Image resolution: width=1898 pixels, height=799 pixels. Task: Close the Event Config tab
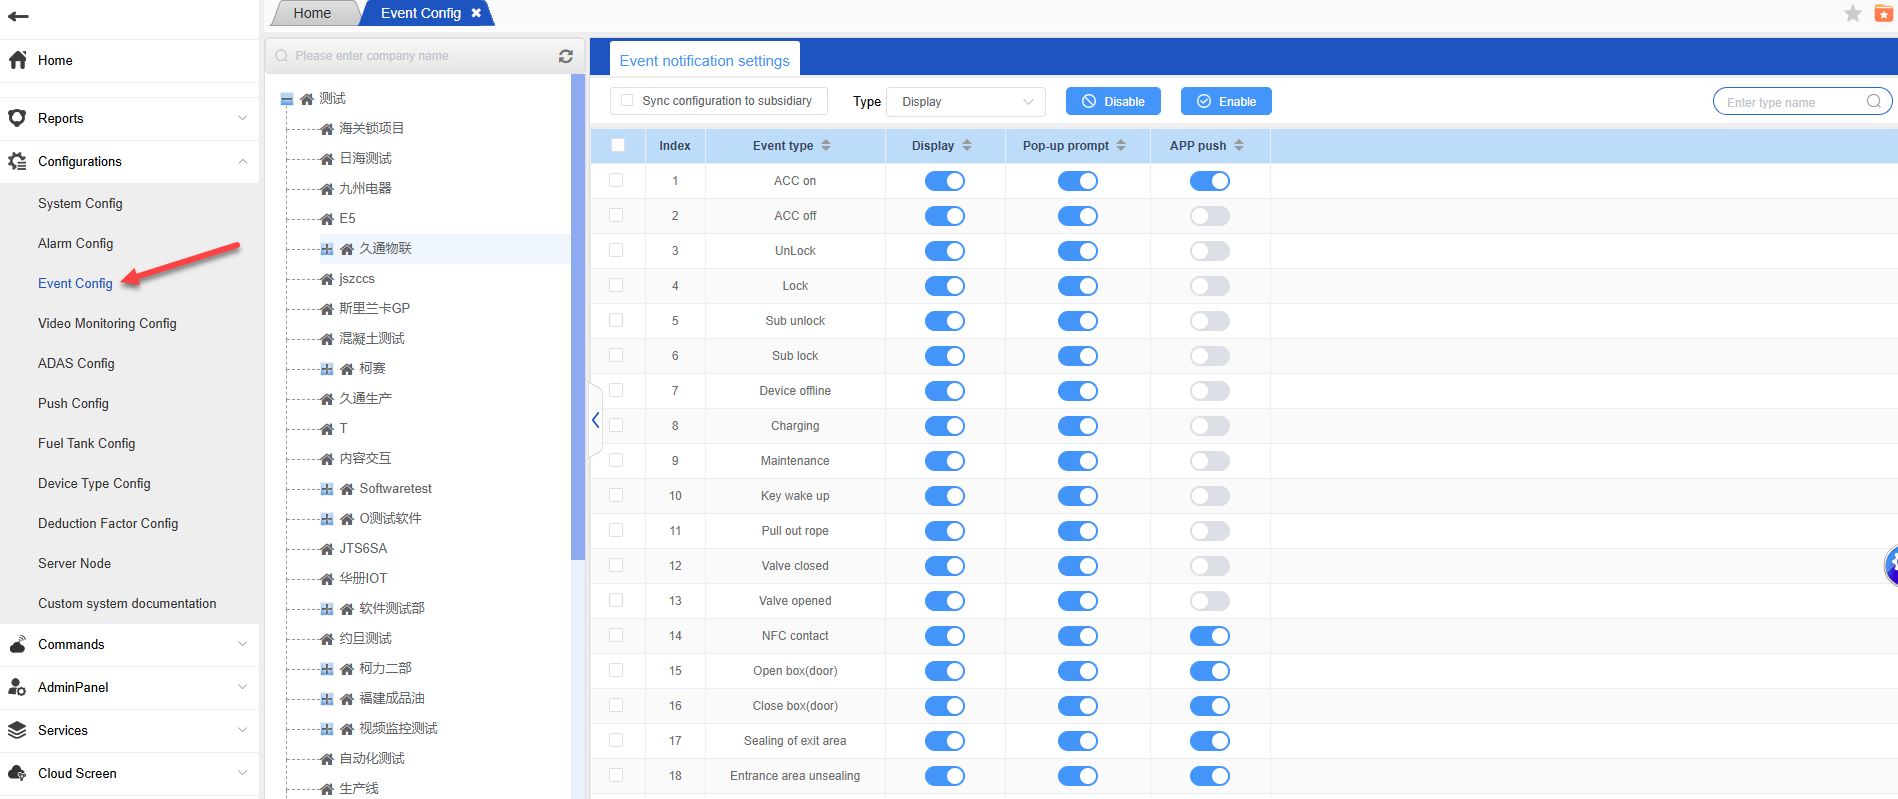(476, 13)
